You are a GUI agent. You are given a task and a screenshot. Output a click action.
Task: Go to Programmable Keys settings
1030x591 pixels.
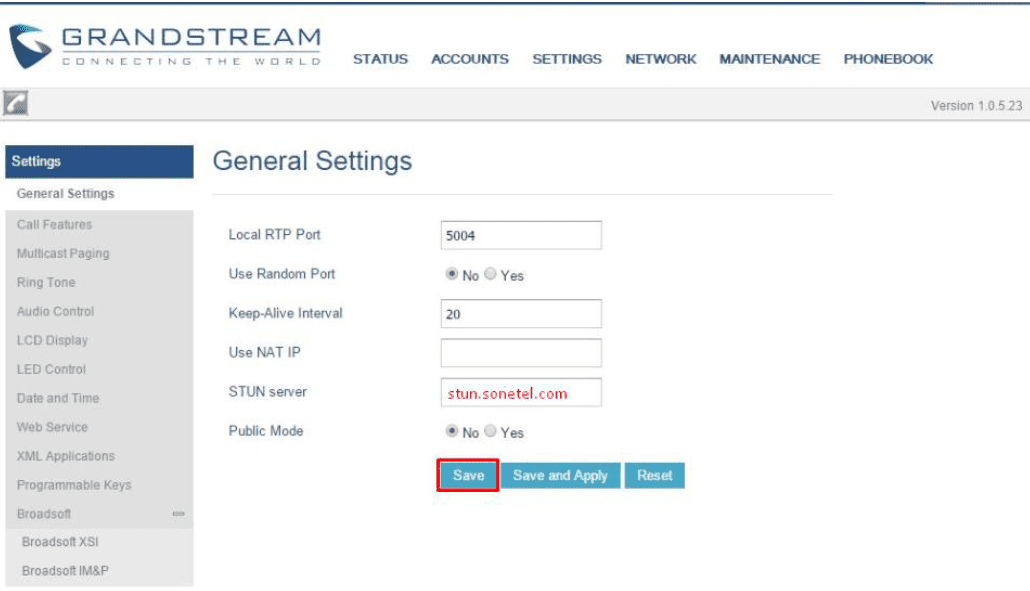click(74, 485)
